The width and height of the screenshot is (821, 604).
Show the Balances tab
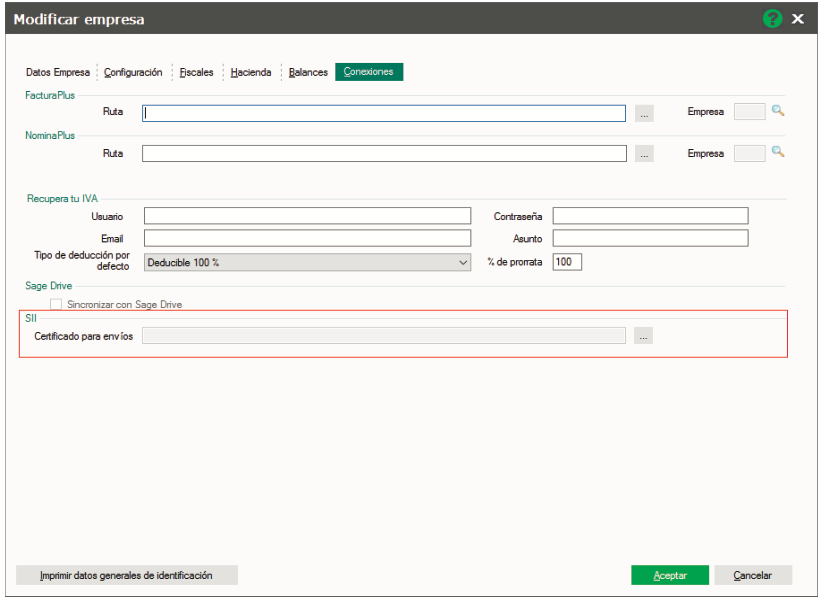[x=308, y=72]
